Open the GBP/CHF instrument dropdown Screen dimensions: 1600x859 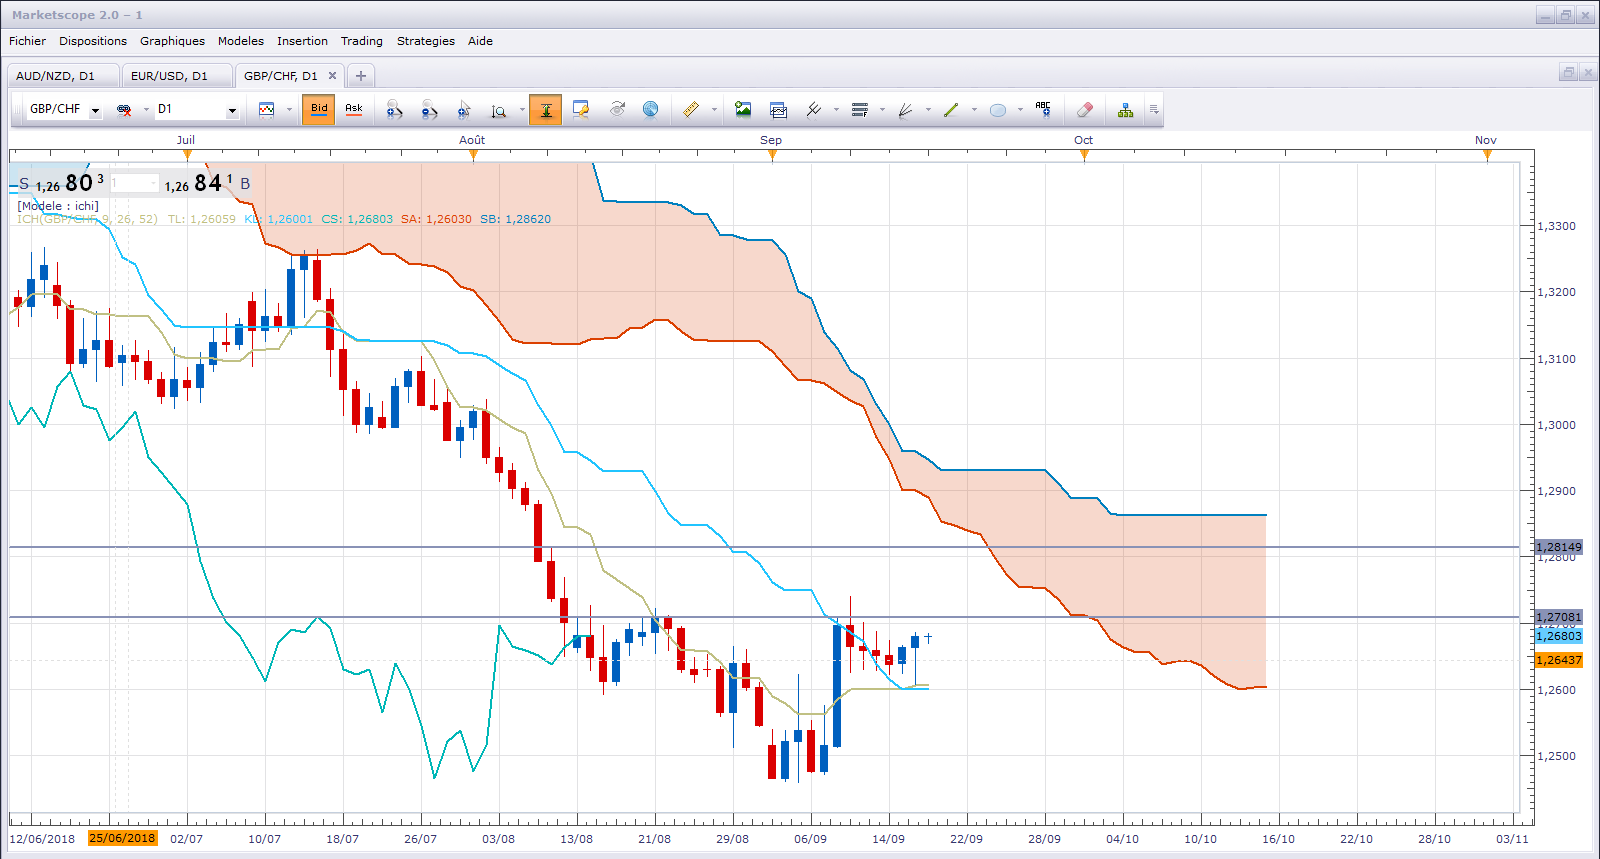95,111
